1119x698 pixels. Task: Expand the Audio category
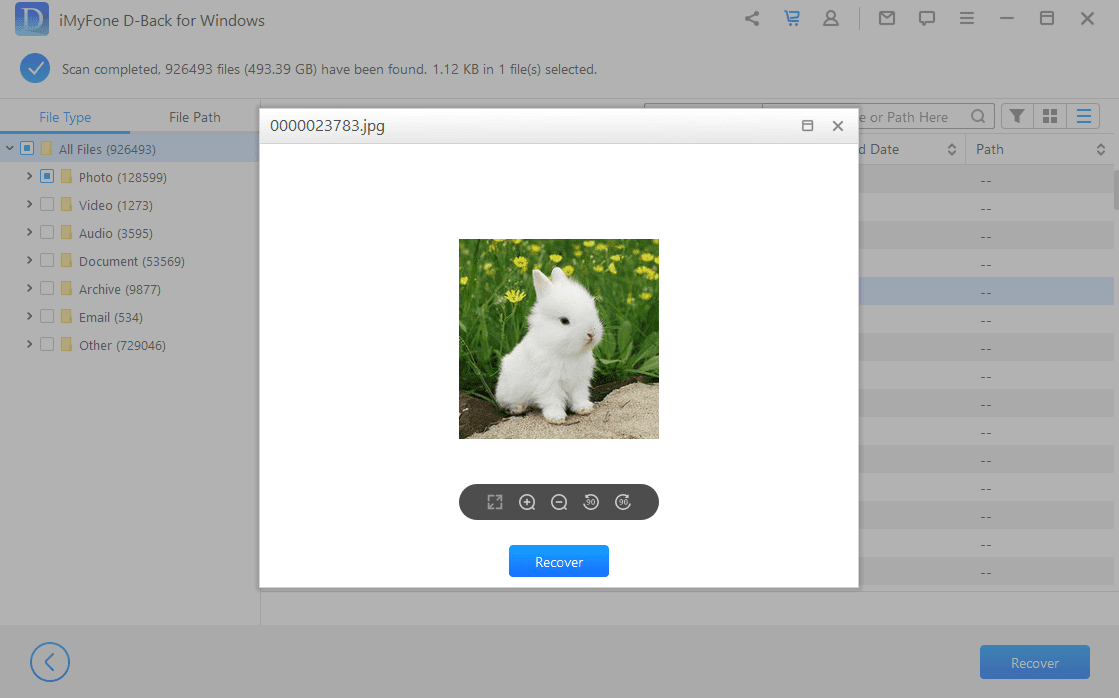click(29, 233)
